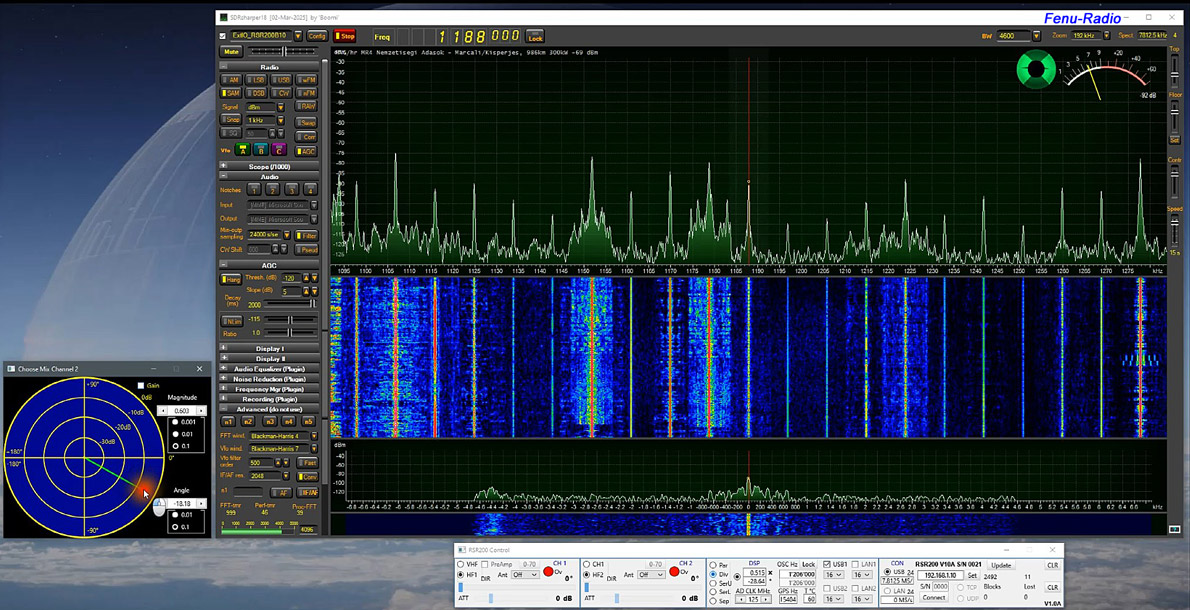Mute the audio output
Image resolution: width=1190 pixels, height=610 pixels.
(231, 52)
